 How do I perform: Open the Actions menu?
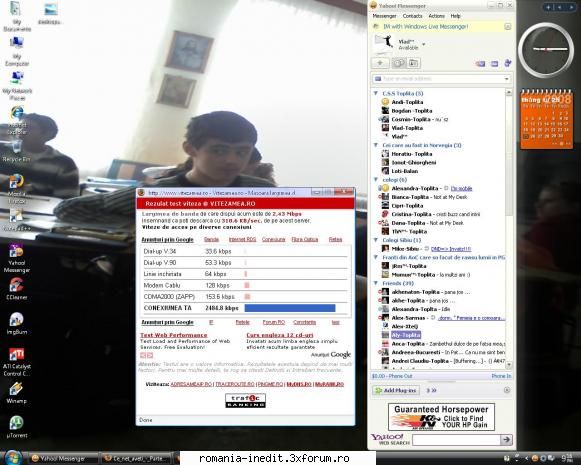(x=436, y=16)
